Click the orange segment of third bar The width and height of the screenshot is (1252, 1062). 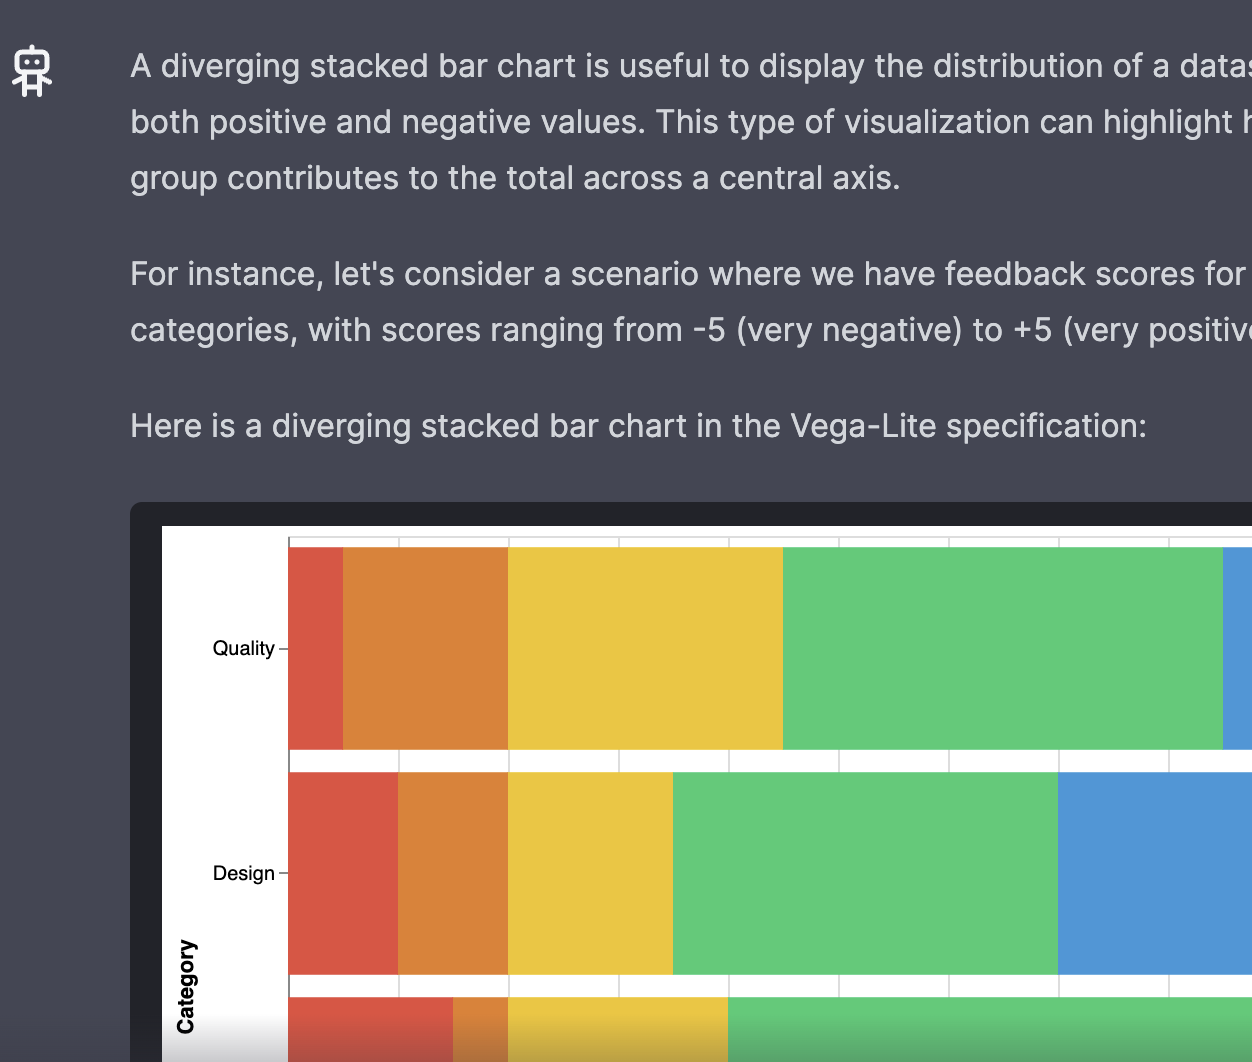pyautogui.click(x=480, y=1029)
